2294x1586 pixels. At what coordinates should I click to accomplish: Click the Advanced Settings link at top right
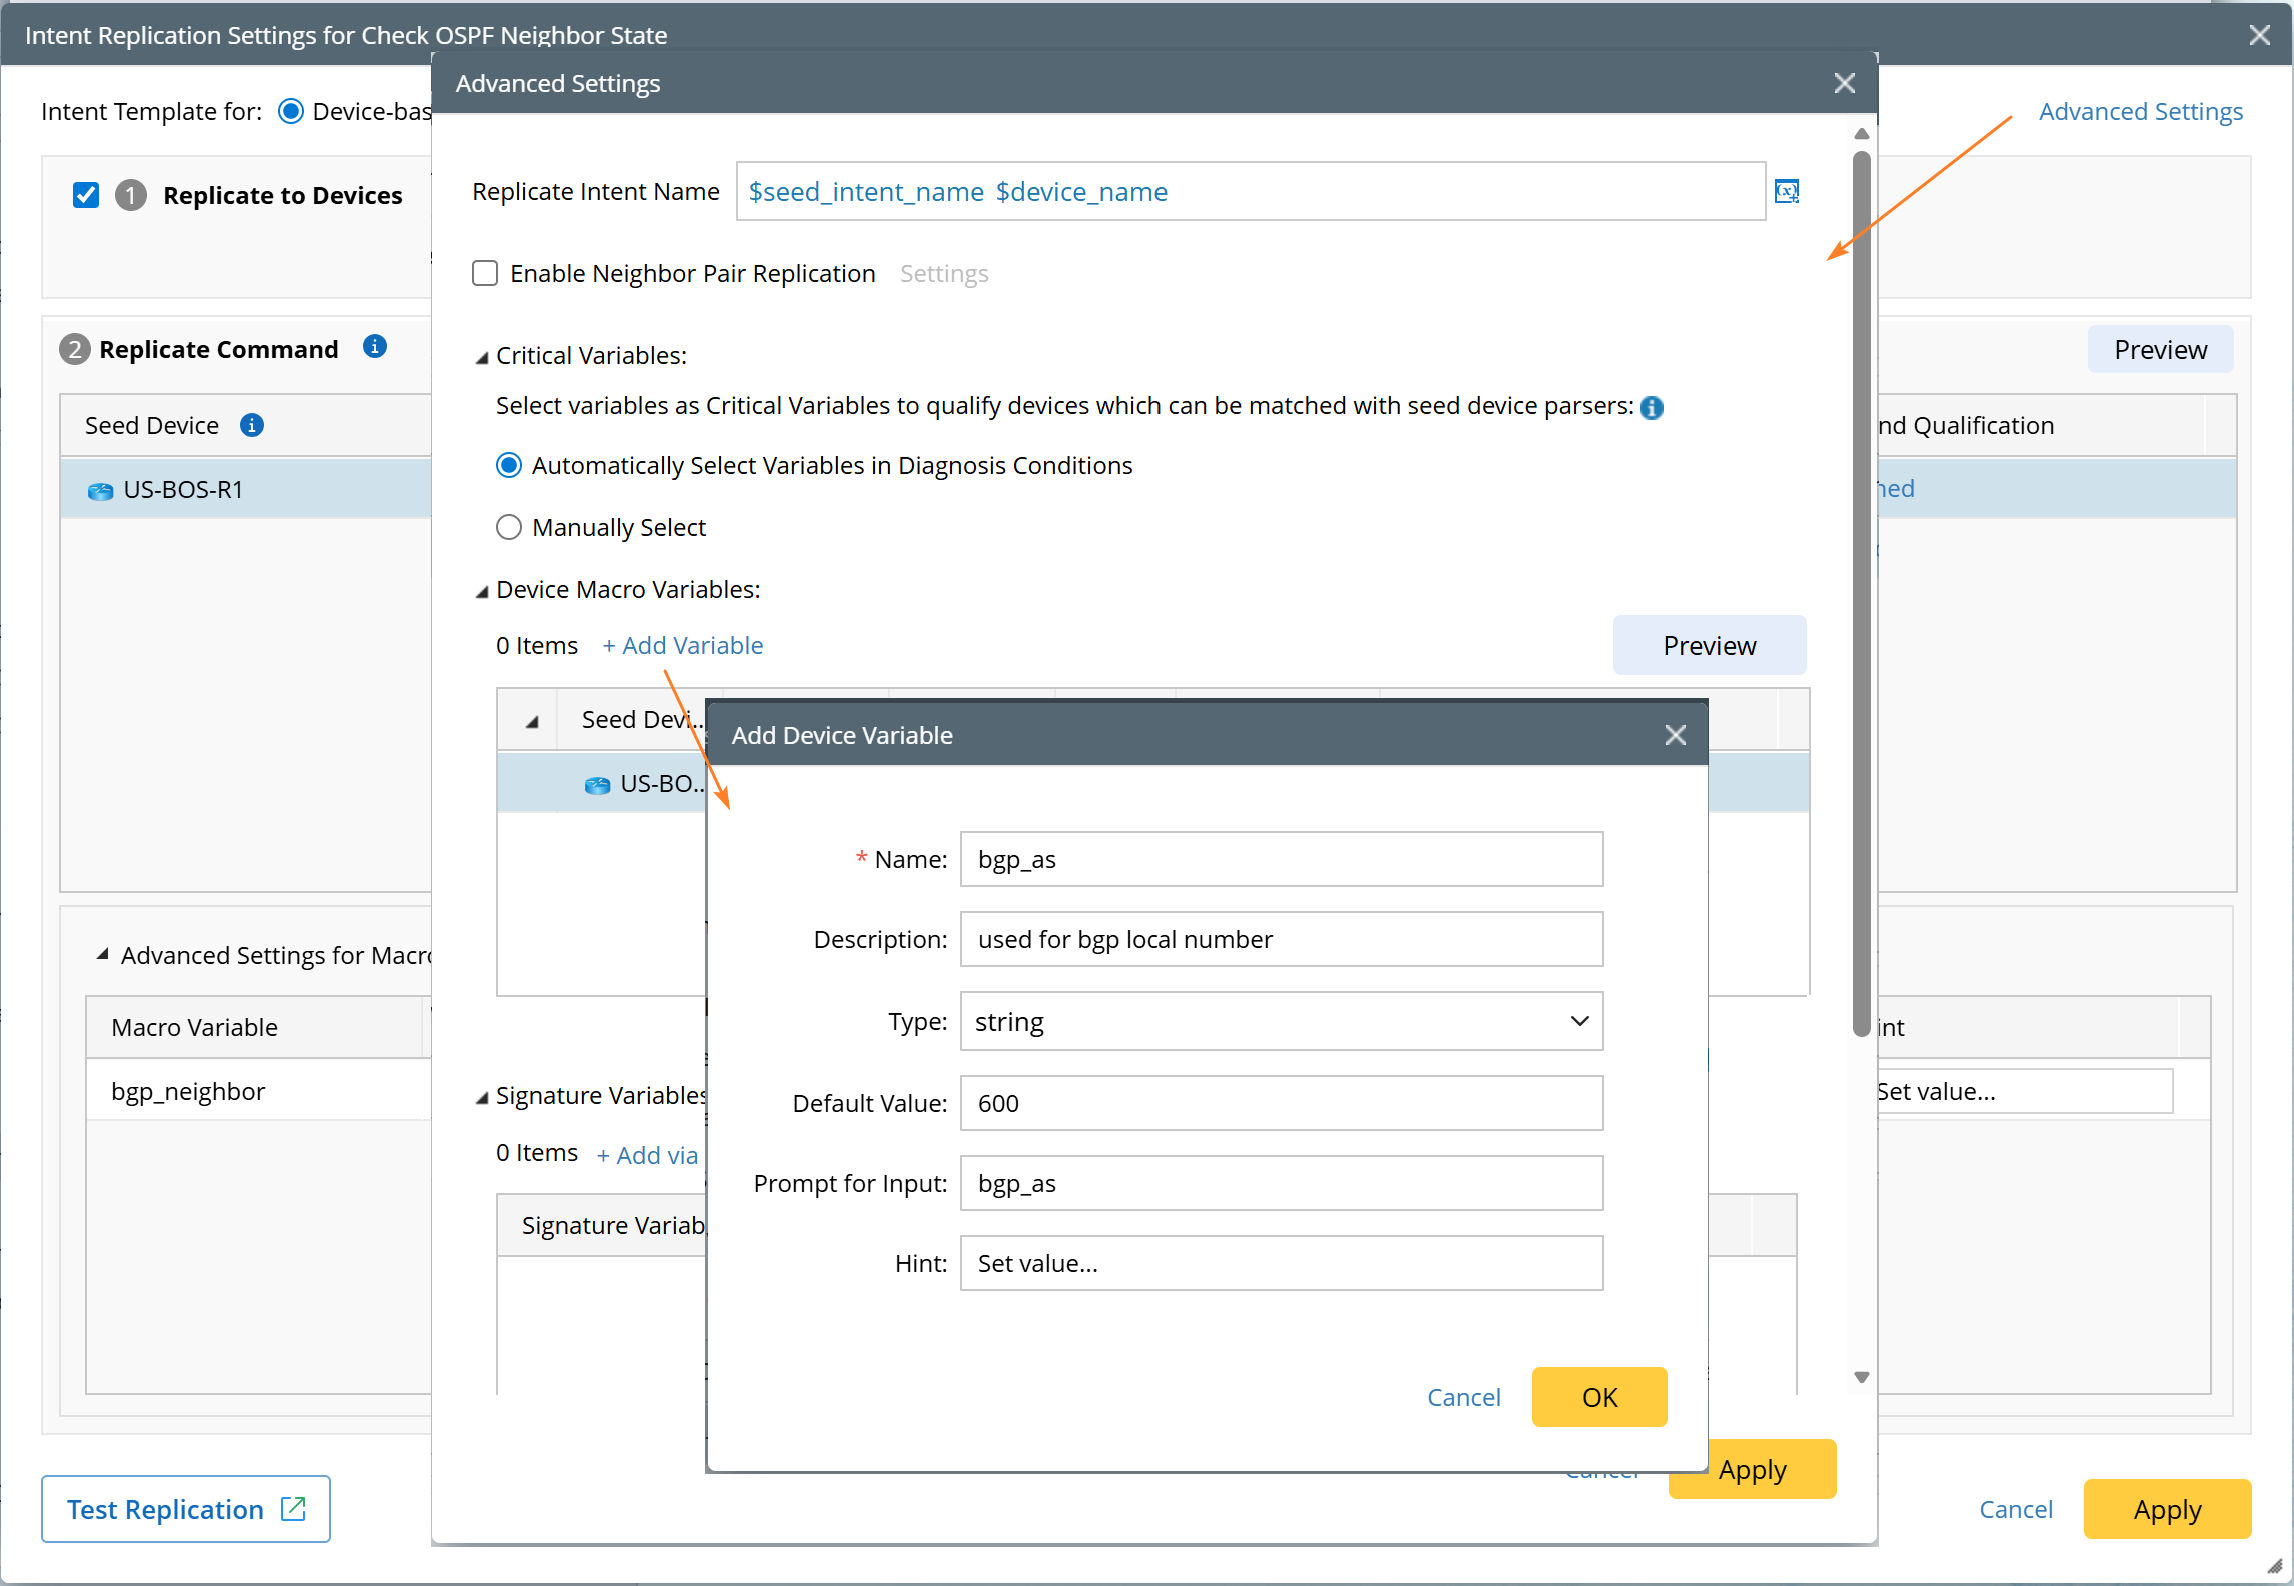click(2140, 111)
